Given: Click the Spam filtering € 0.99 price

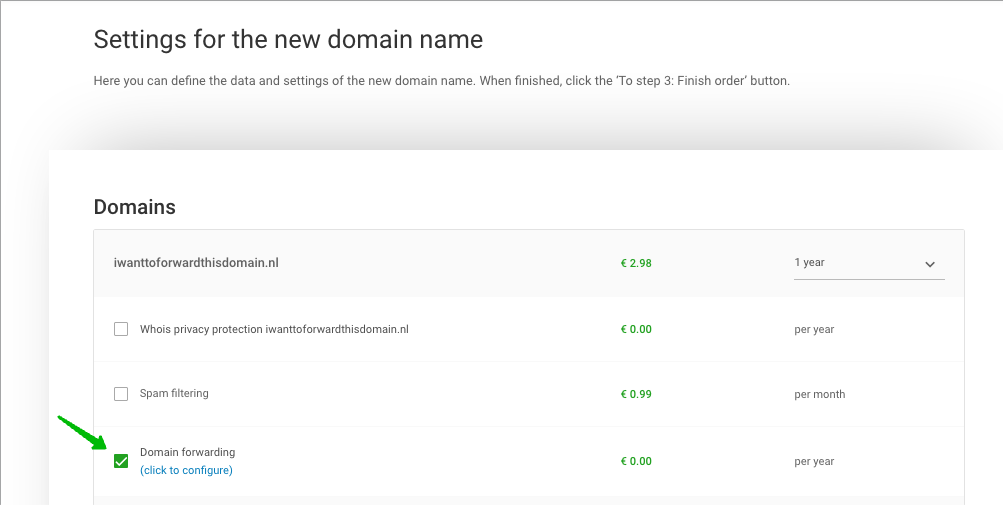Looking at the screenshot, I should tap(636, 394).
